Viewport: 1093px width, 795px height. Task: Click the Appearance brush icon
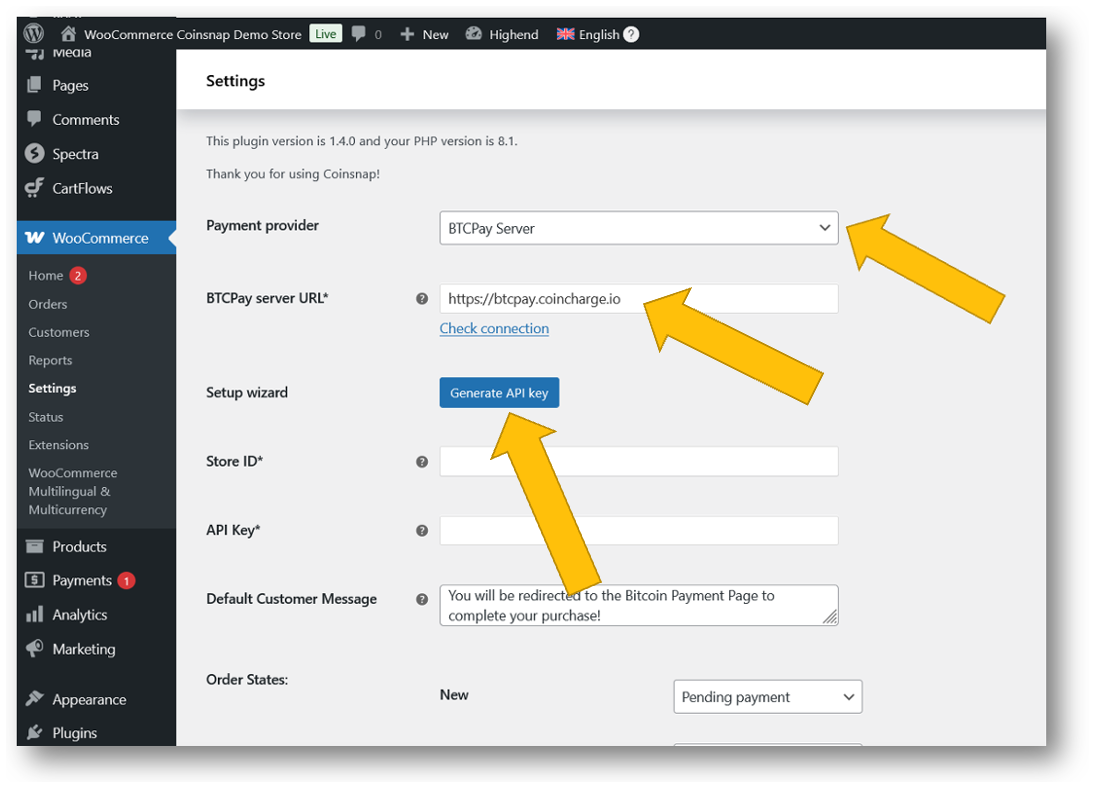pyautogui.click(x=34, y=698)
